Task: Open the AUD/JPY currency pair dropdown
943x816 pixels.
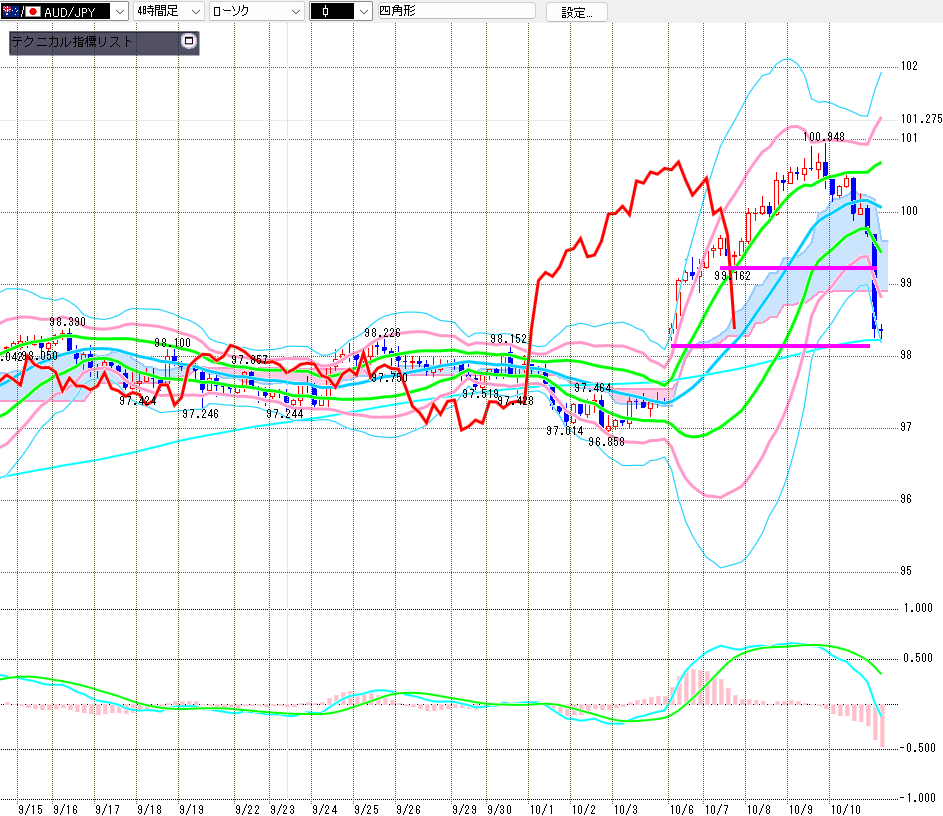Action: (x=119, y=11)
